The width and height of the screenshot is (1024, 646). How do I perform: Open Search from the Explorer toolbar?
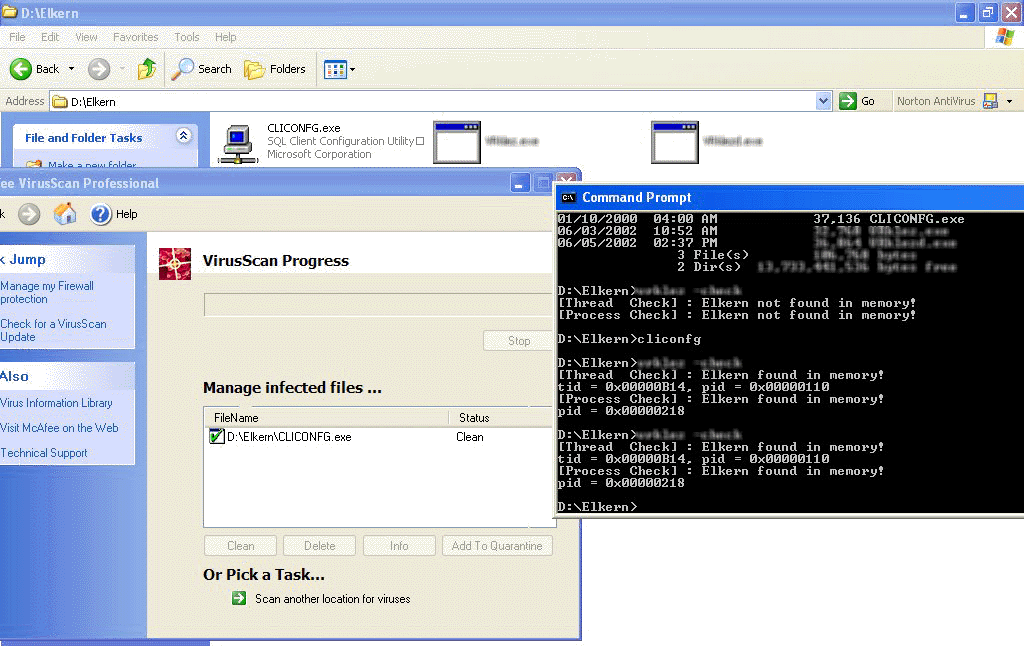201,69
